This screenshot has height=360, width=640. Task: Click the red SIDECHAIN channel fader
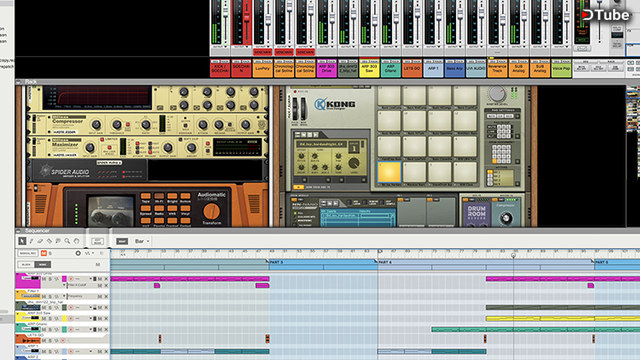[247, 16]
